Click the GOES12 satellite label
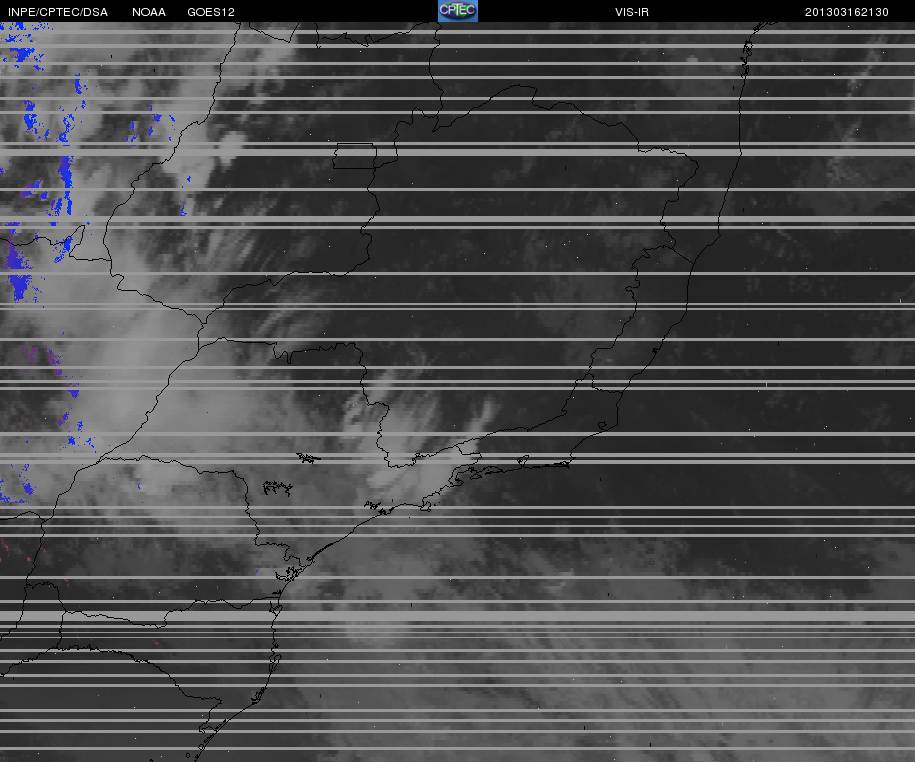This screenshot has width=915, height=762. pos(211,12)
